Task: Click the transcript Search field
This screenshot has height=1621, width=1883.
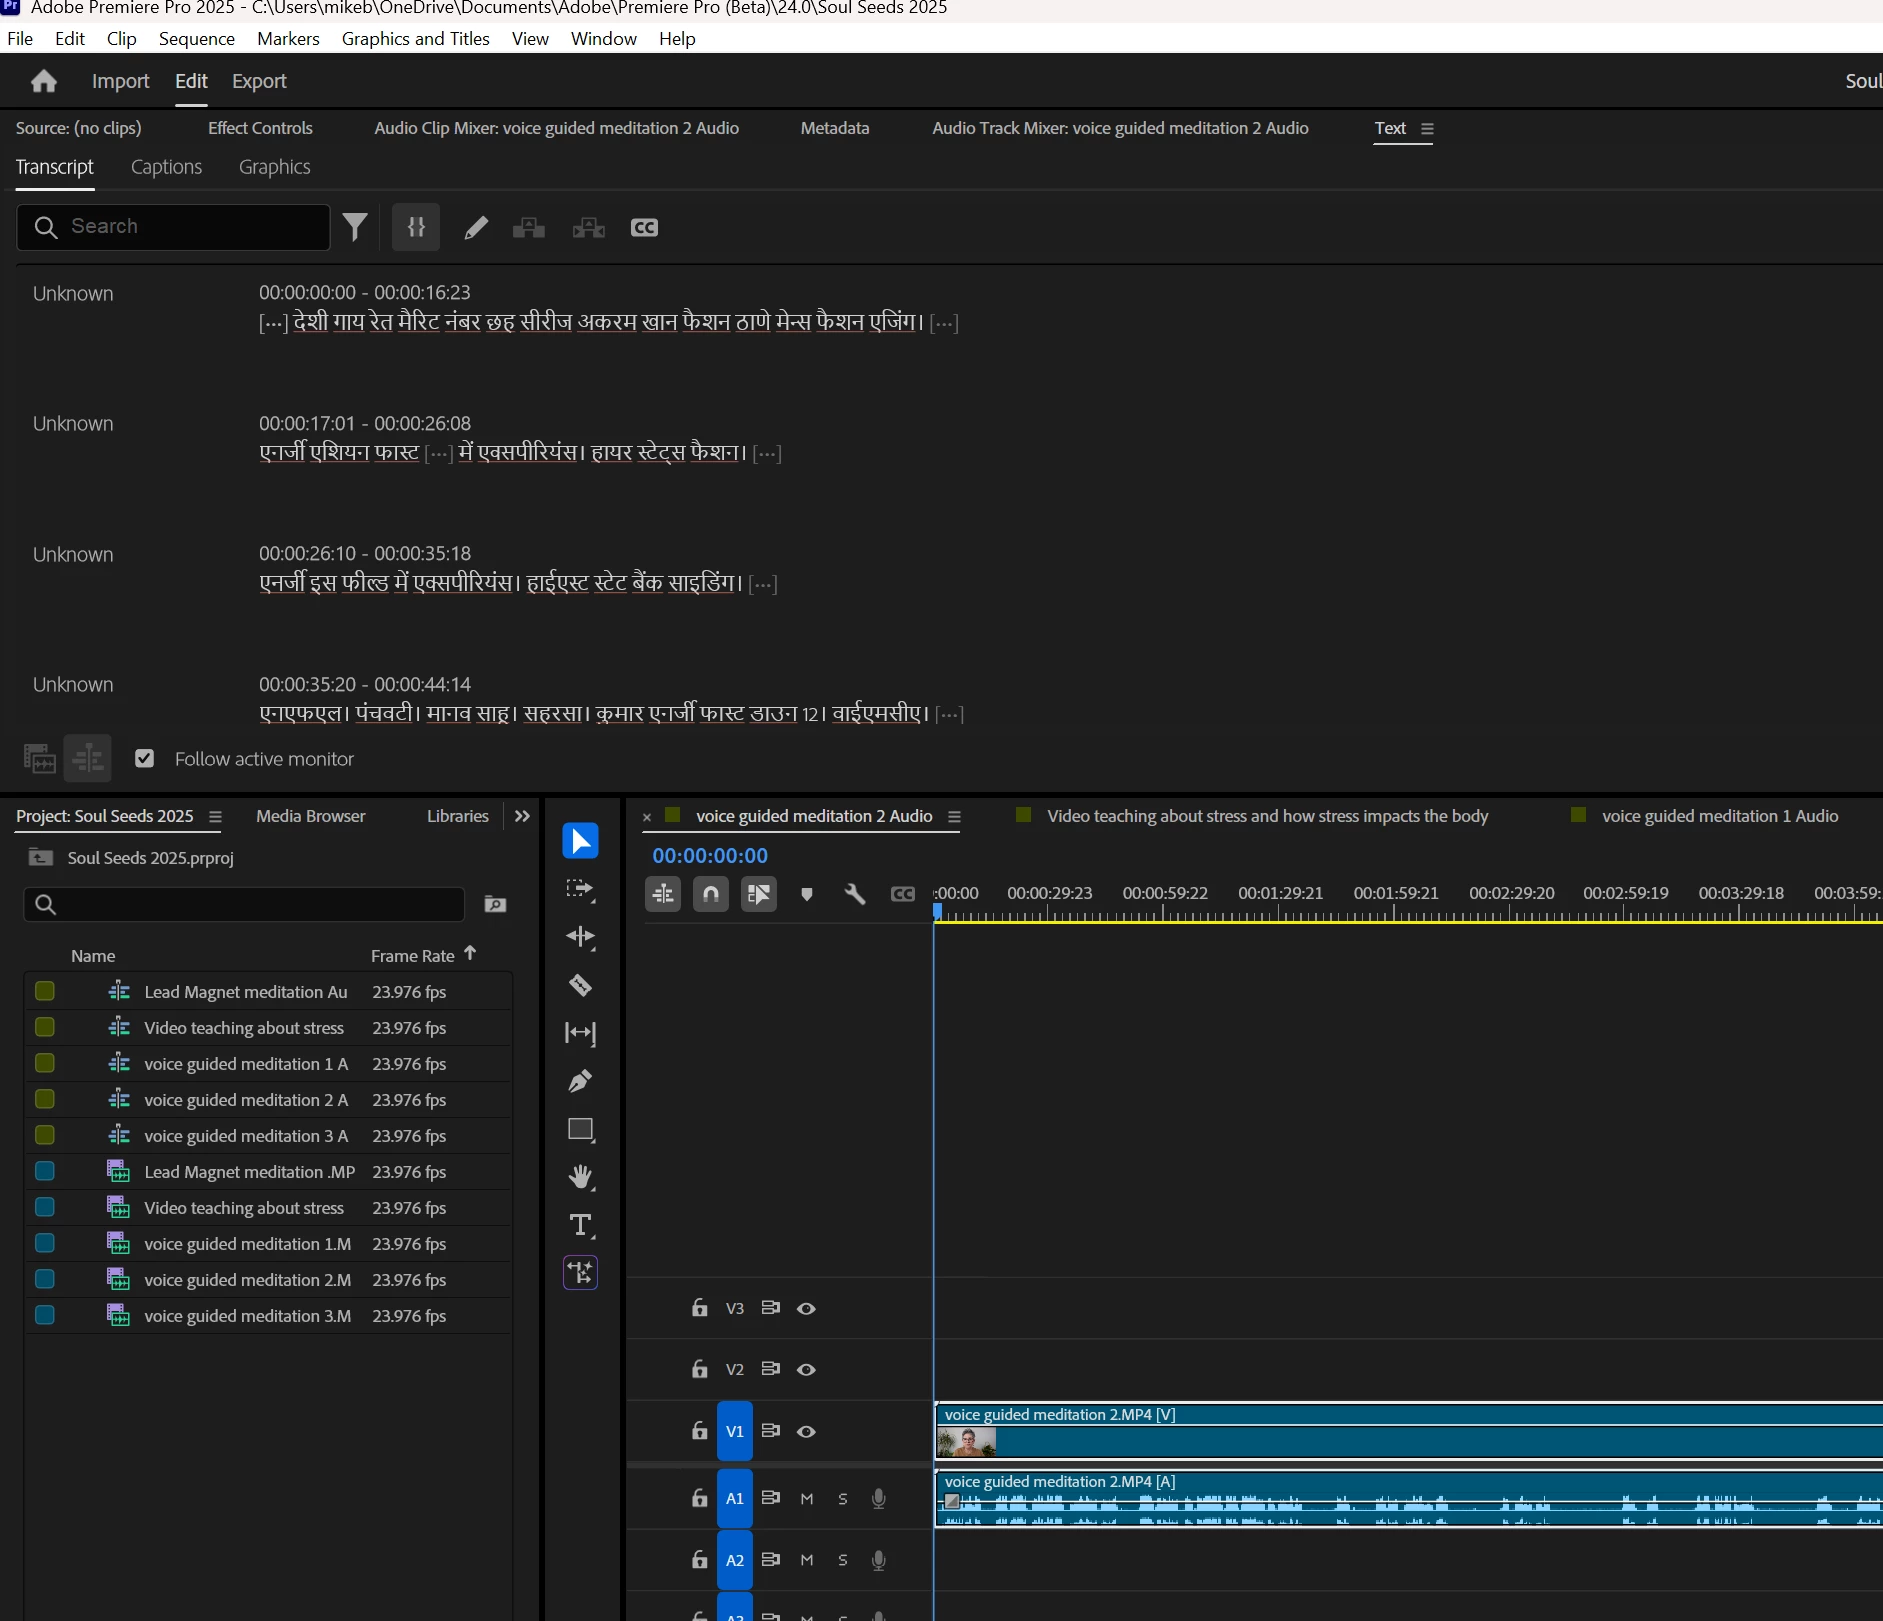Action: click(174, 227)
